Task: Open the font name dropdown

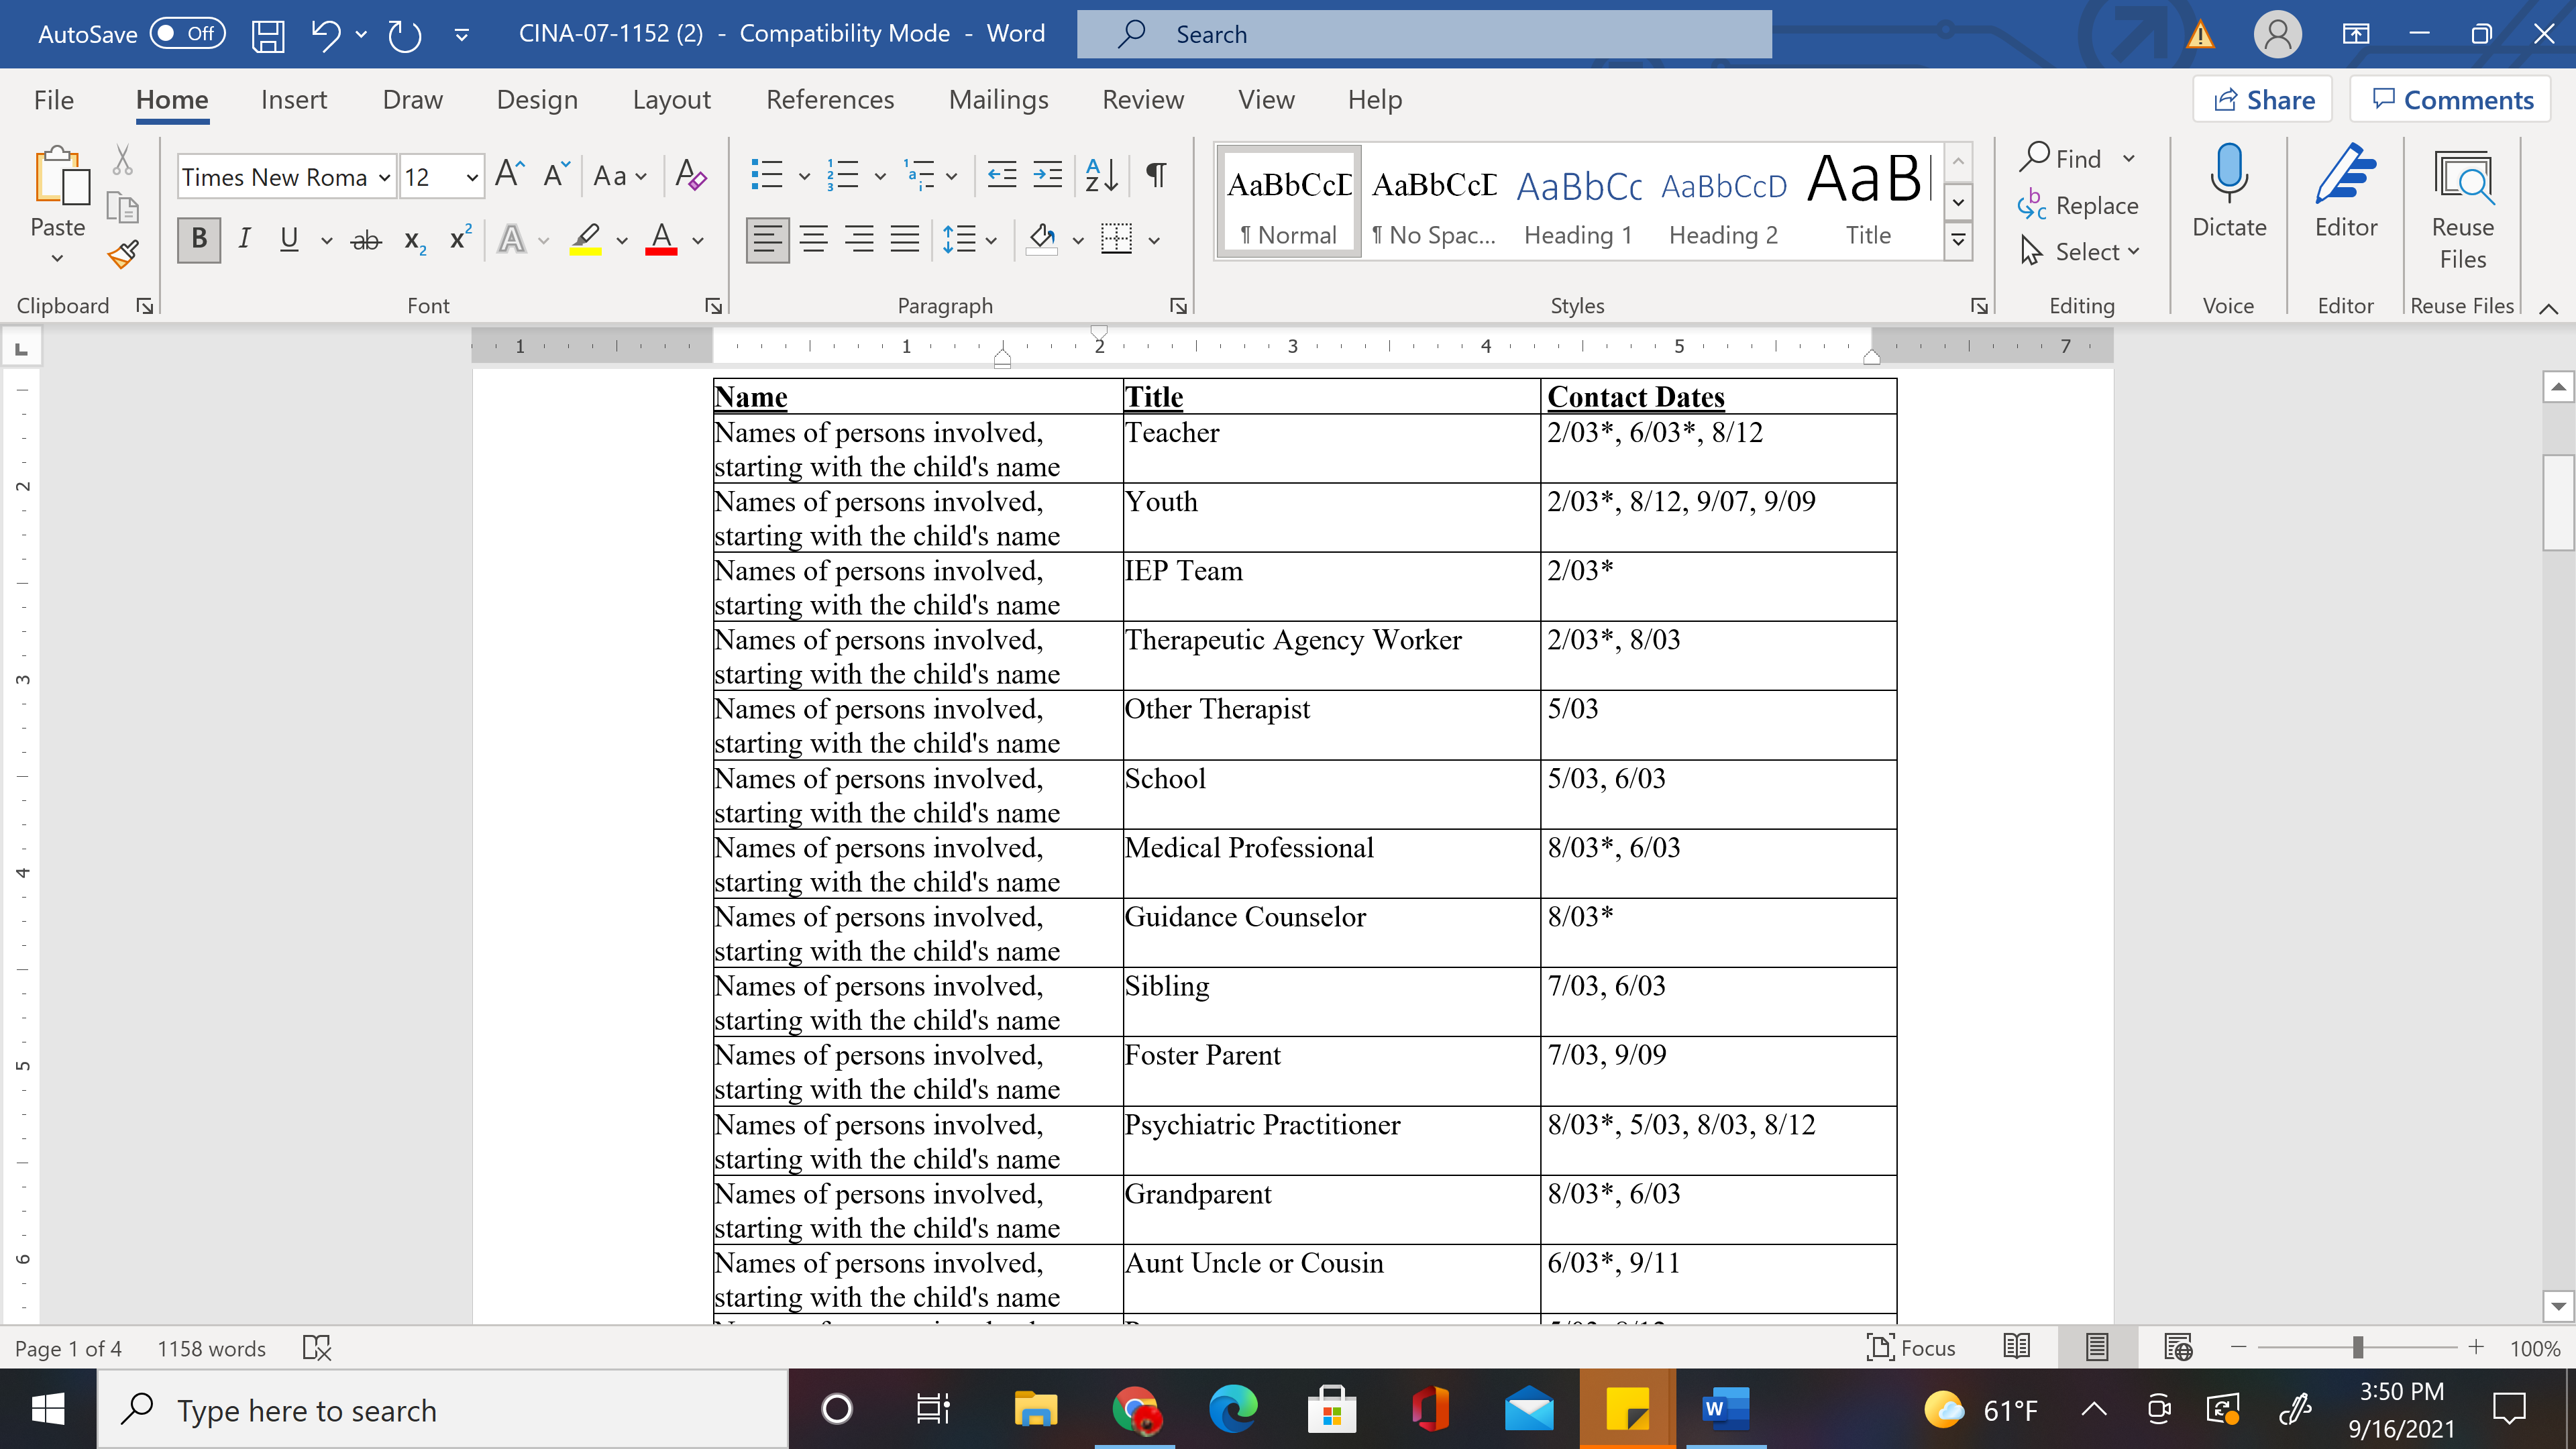Action: coord(384,178)
